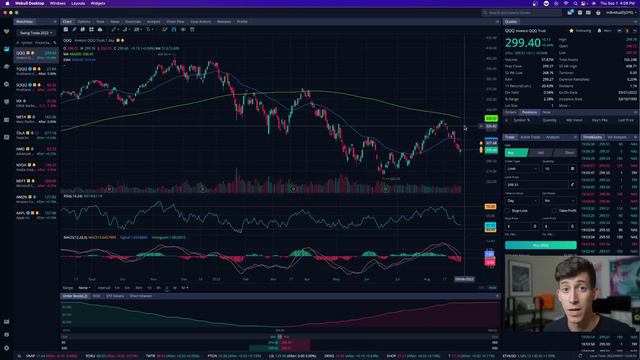
Task: Open the text tool dropdown in chart toolbar
Action: pyautogui.click(x=149, y=29)
